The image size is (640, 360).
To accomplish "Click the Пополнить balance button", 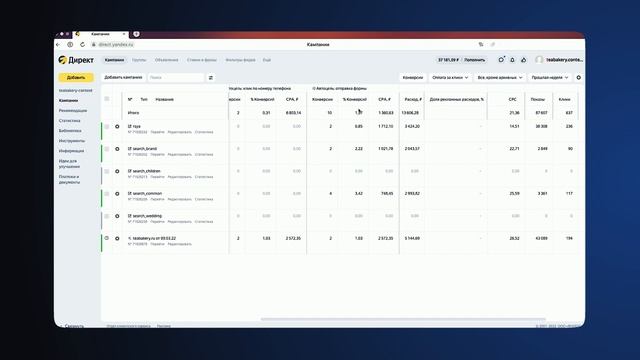I will [474, 60].
